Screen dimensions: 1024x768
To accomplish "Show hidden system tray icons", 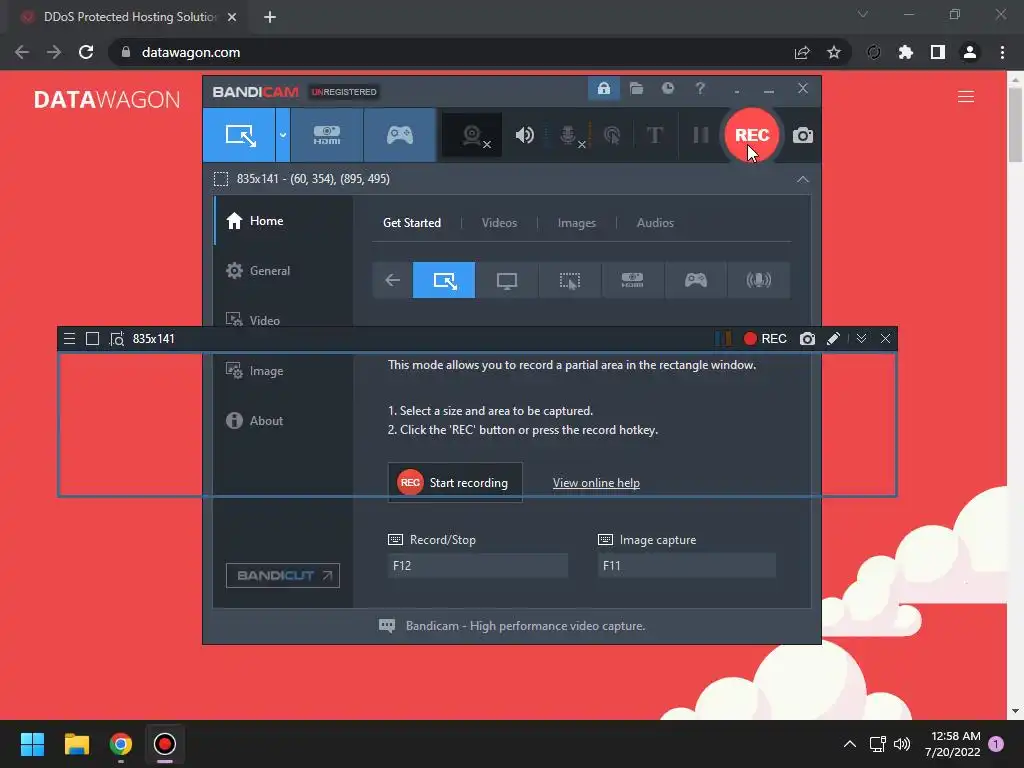I will pos(850,744).
